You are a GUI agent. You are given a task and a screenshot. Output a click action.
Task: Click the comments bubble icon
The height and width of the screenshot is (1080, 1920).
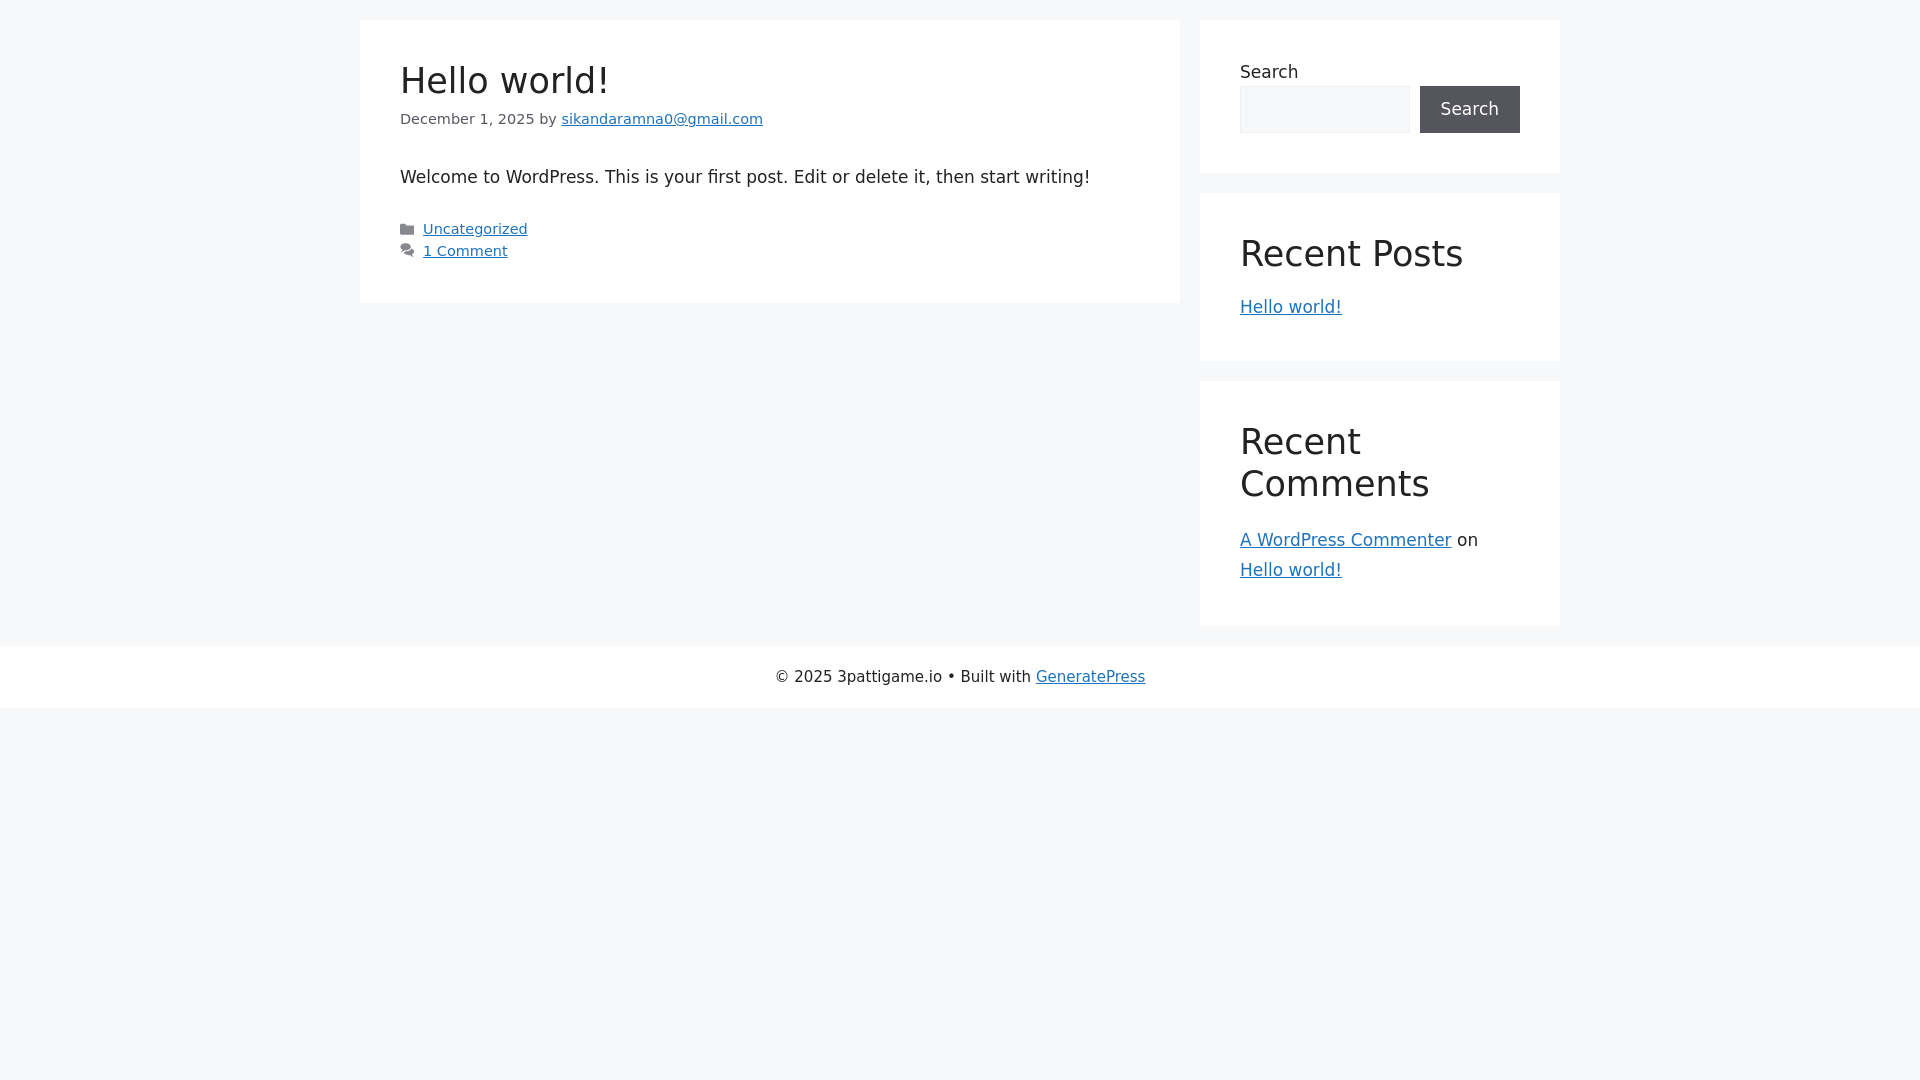click(407, 251)
